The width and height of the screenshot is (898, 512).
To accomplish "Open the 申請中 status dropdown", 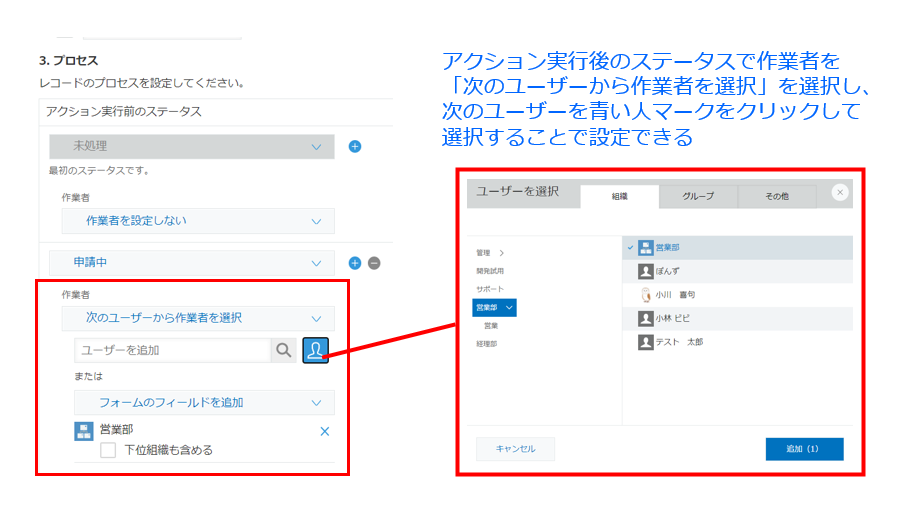I will coord(192,263).
